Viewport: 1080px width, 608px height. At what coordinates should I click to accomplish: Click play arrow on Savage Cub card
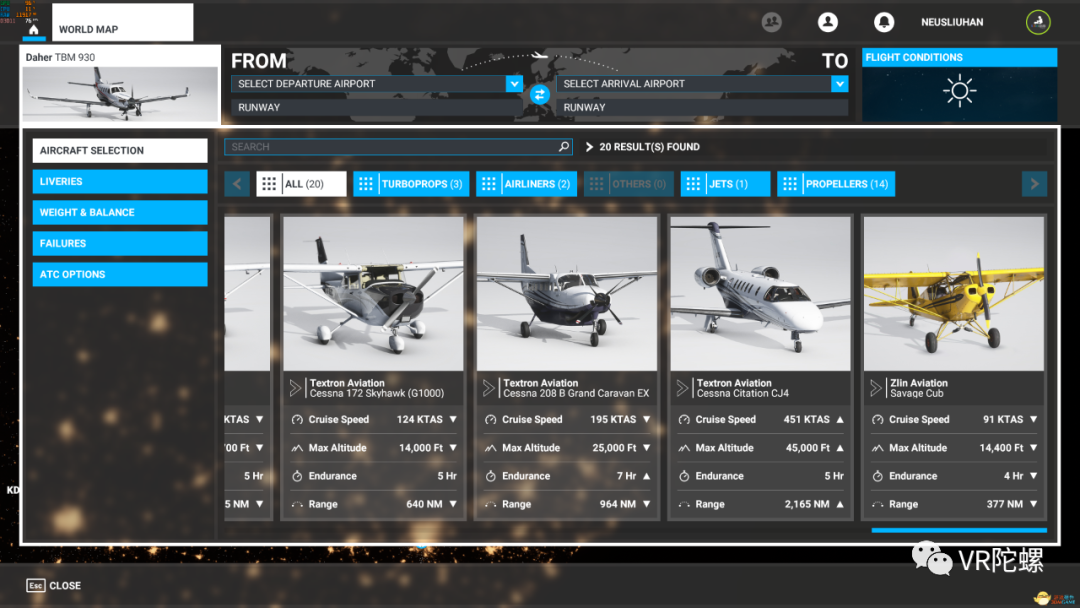(876, 388)
